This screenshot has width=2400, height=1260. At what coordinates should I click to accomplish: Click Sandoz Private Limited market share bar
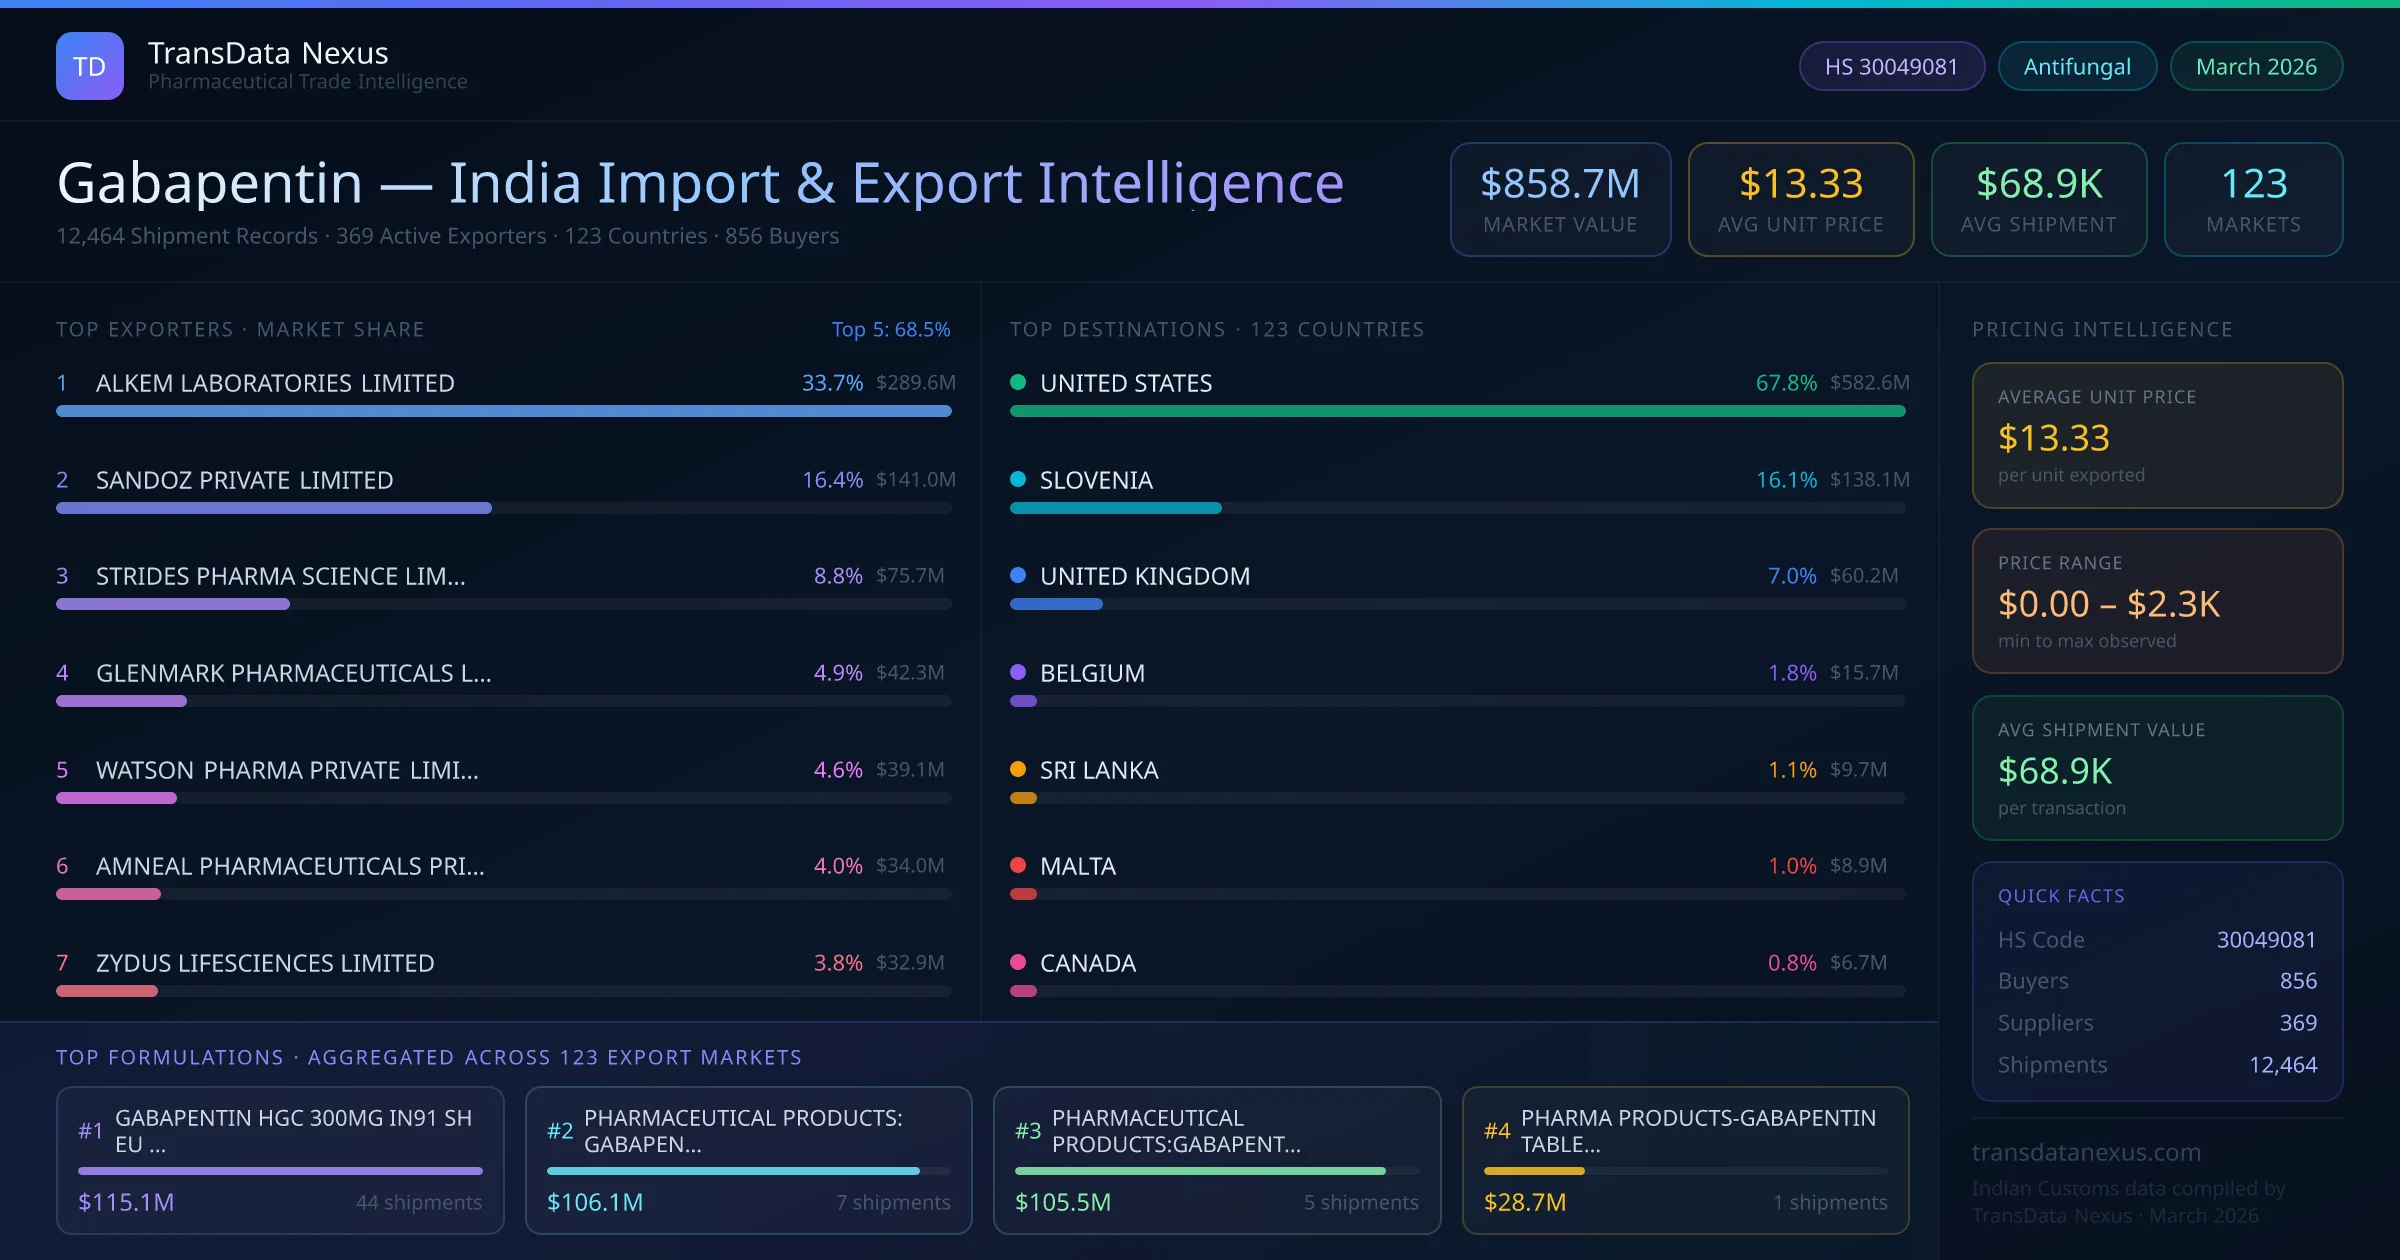(274, 508)
